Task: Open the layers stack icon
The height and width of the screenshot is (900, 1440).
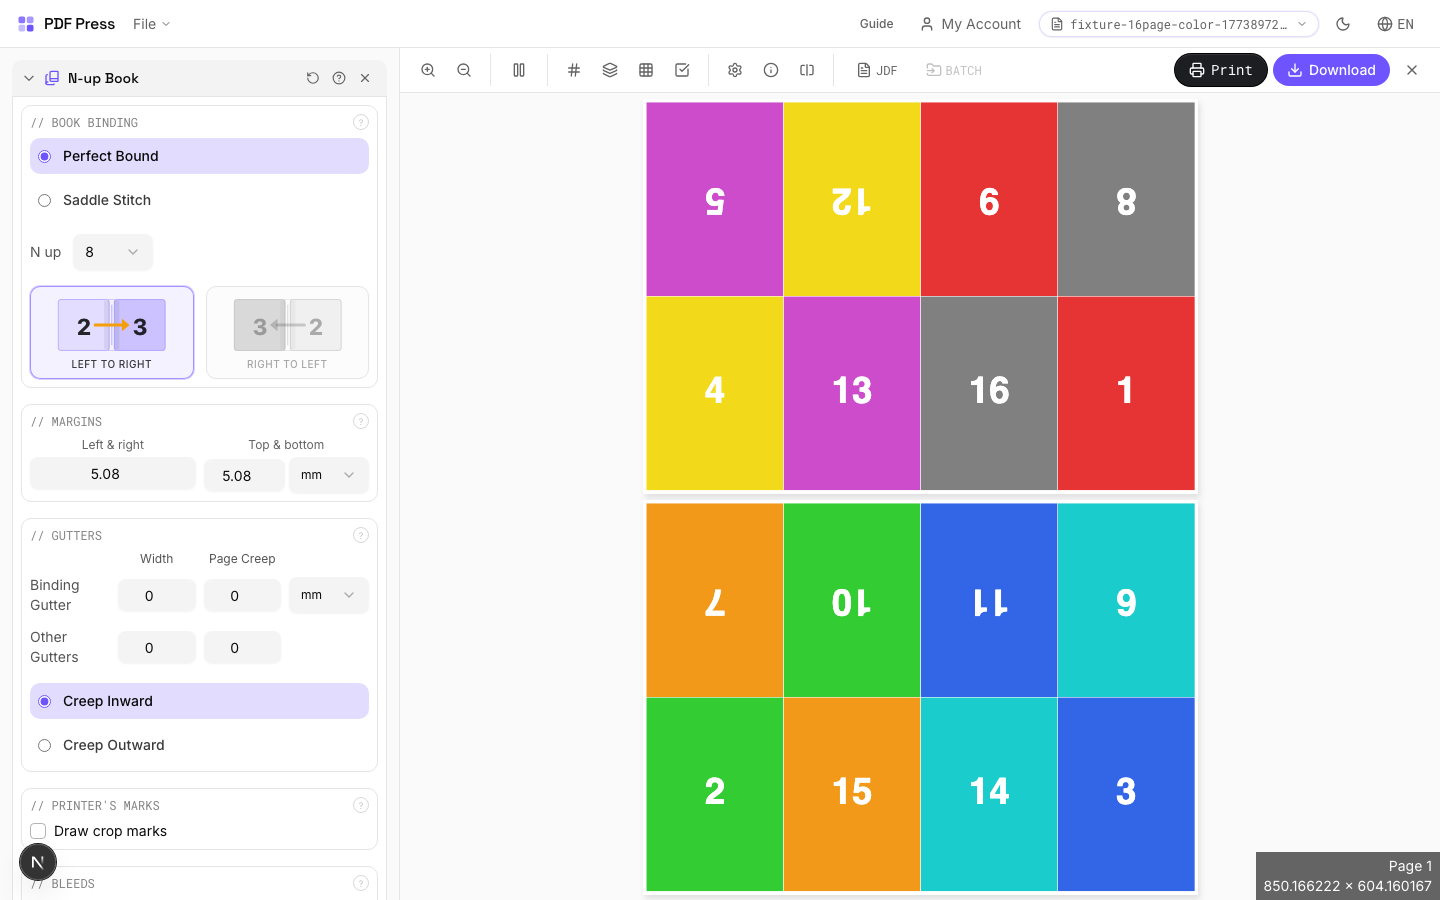Action: (610, 70)
